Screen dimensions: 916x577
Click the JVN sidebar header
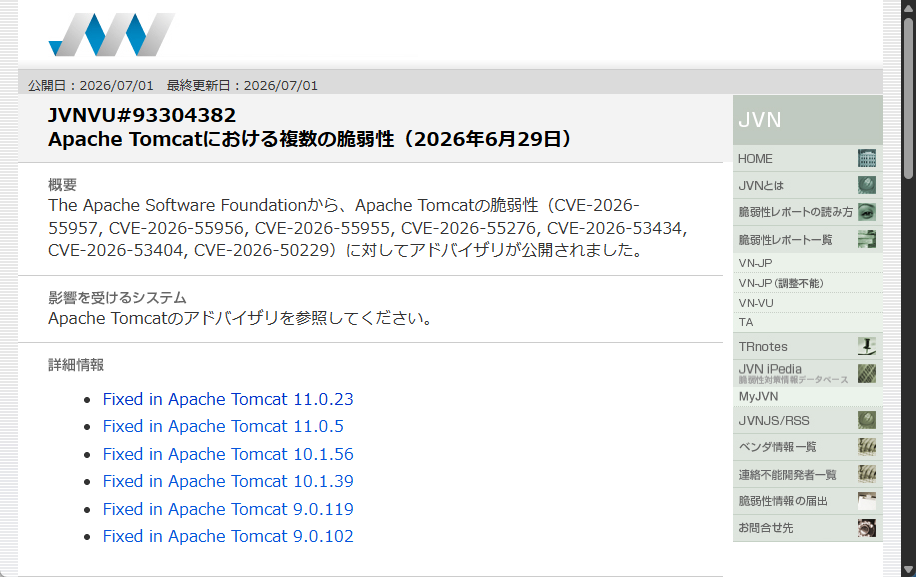pos(807,120)
